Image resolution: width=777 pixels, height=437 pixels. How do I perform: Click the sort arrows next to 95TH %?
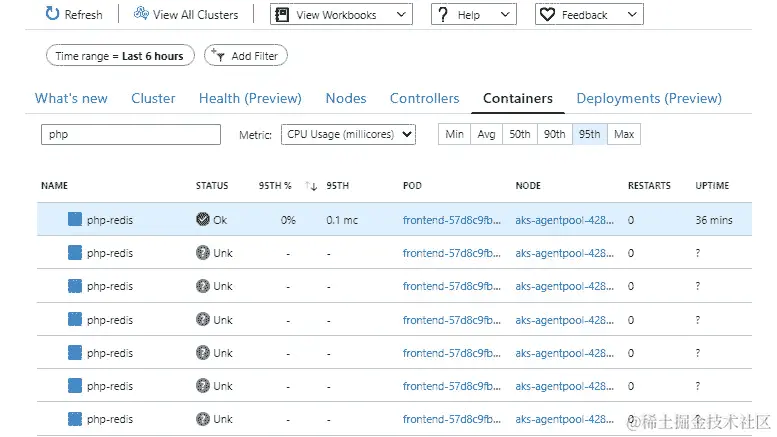click(x=311, y=186)
